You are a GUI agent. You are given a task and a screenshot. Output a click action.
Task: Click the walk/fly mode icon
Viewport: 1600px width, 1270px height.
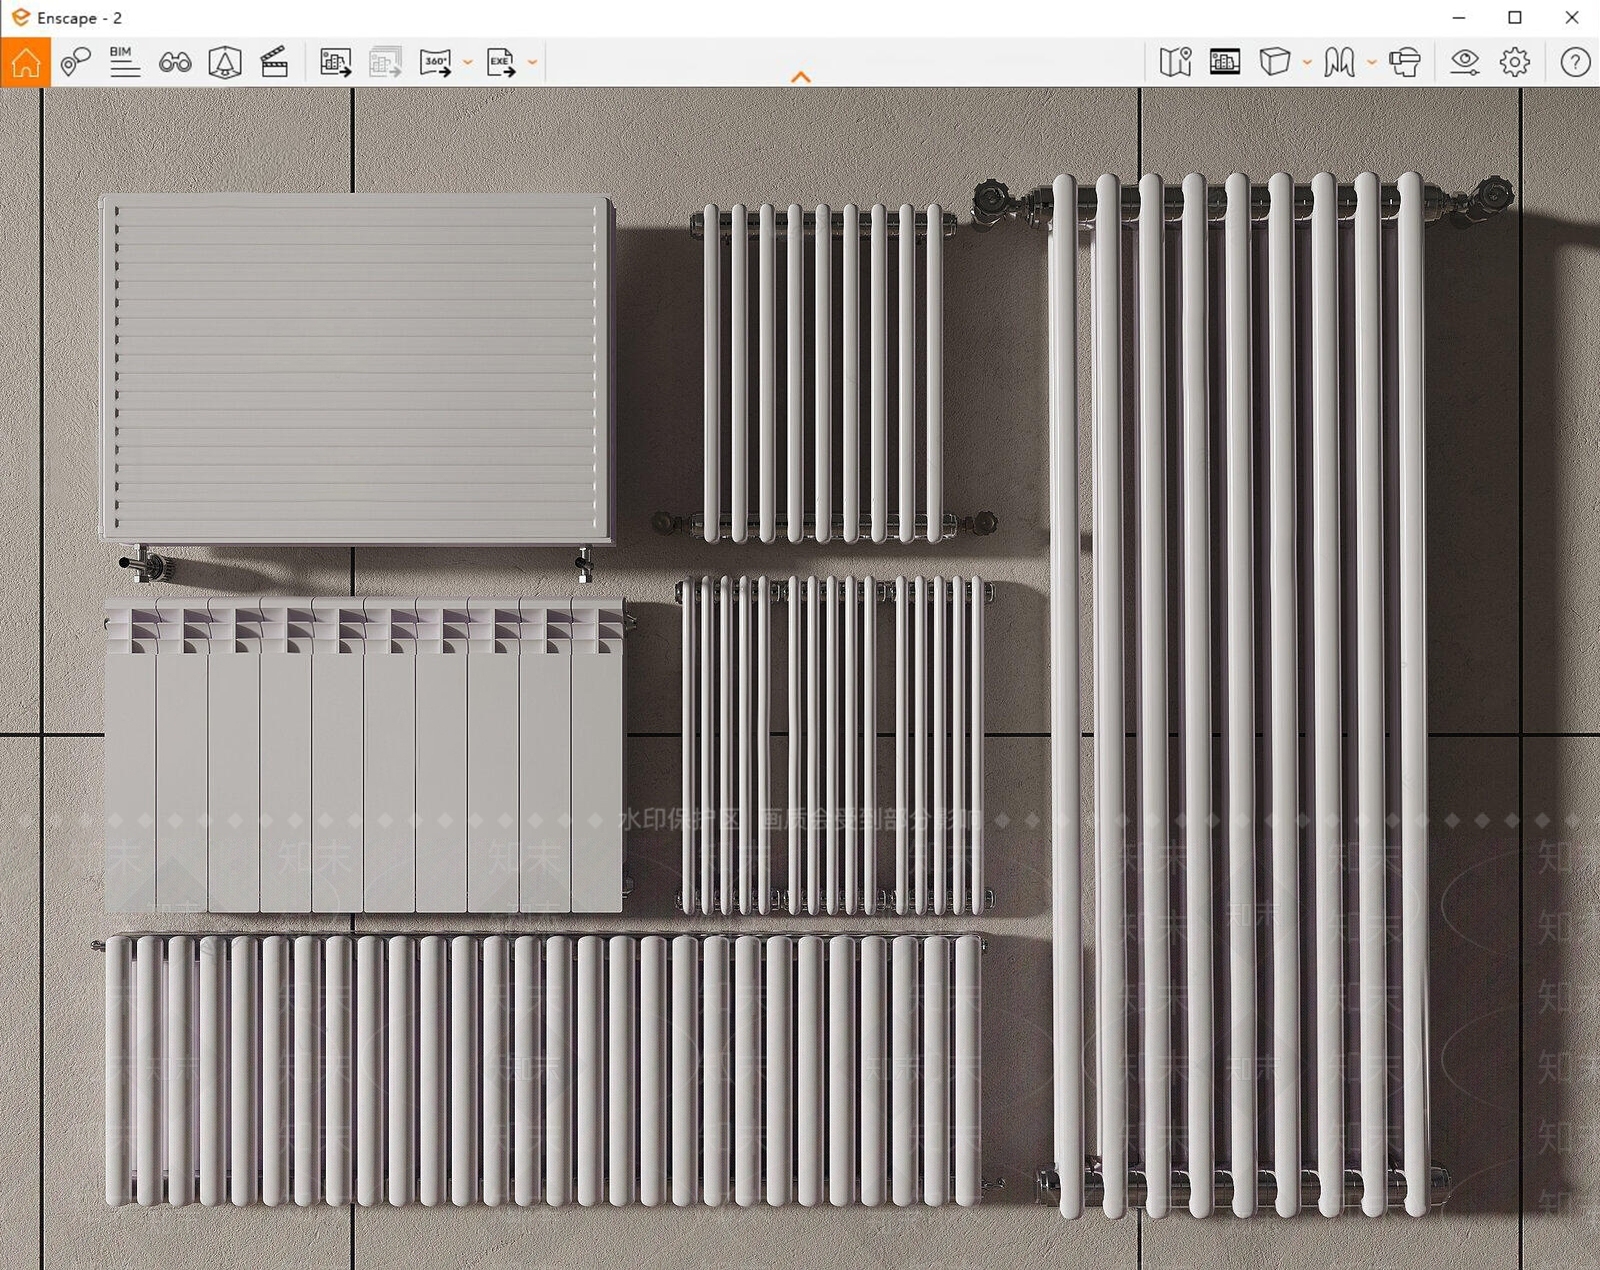coord(1339,62)
